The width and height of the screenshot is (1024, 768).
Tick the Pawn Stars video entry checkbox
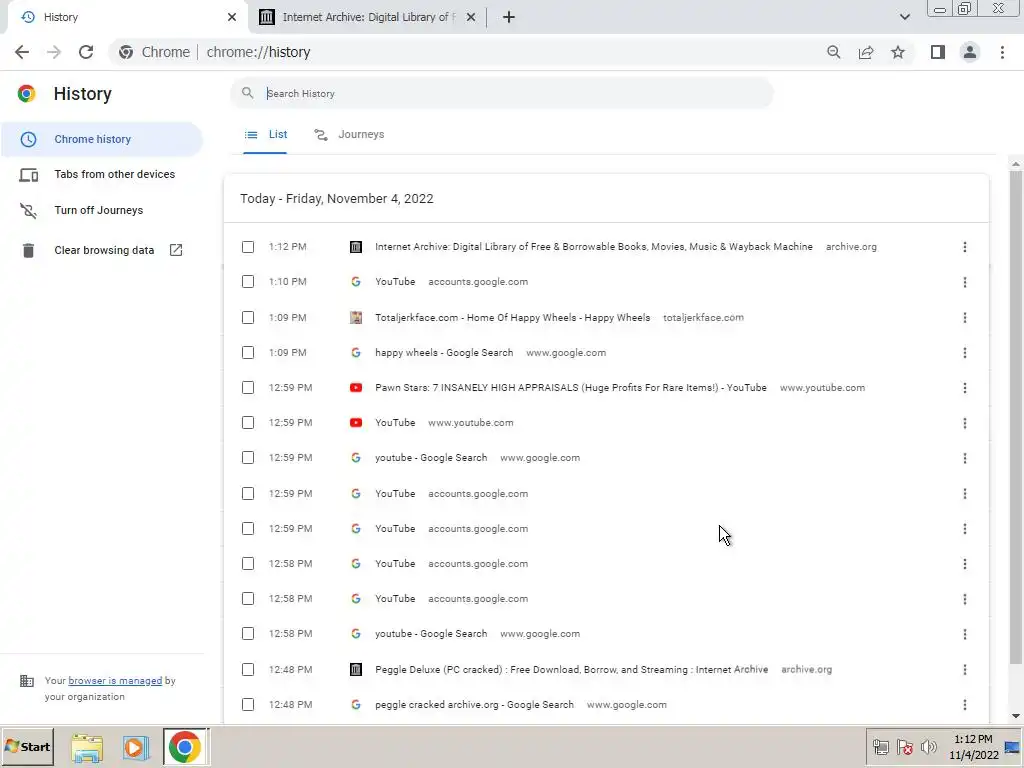248,387
